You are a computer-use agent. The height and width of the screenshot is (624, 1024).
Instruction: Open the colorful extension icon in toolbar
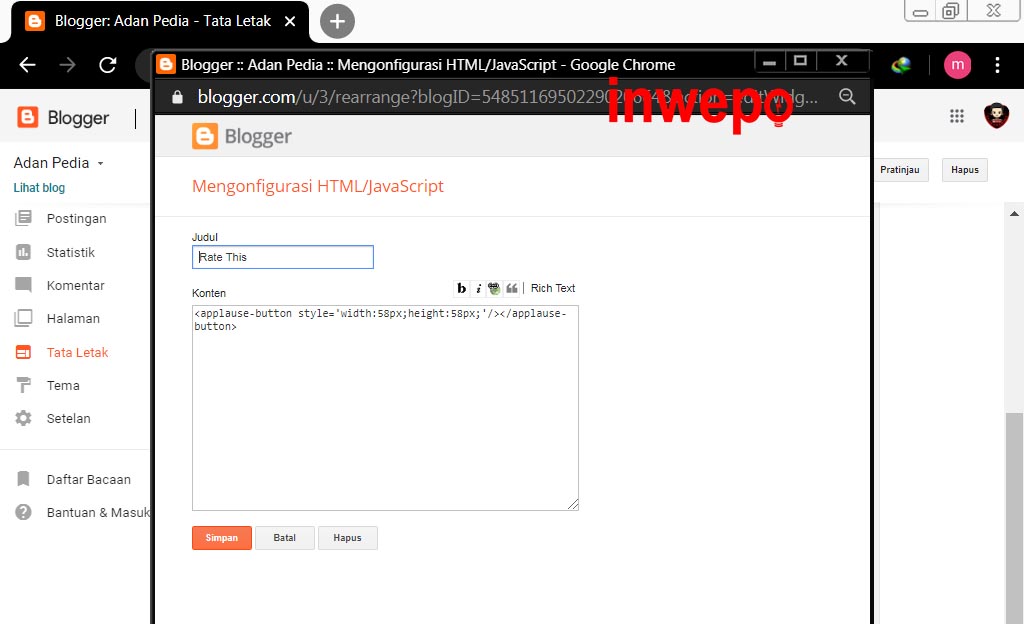pyautogui.click(x=901, y=65)
